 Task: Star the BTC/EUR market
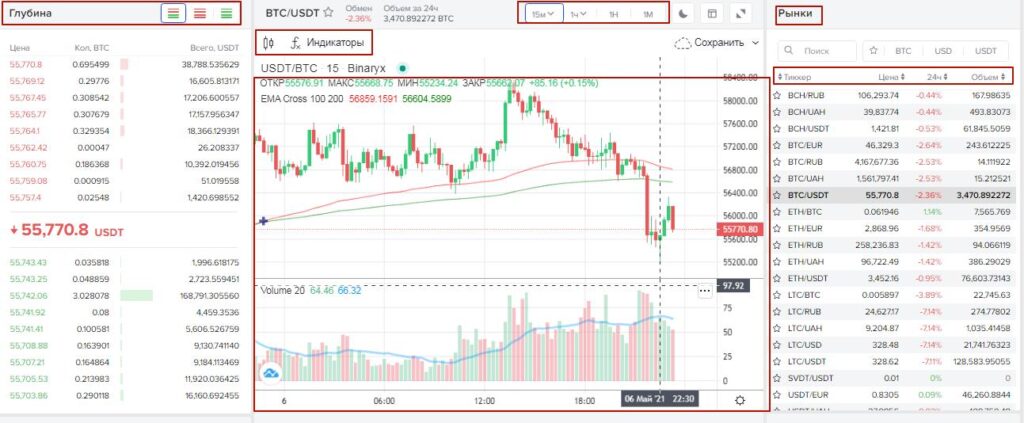[x=777, y=145]
